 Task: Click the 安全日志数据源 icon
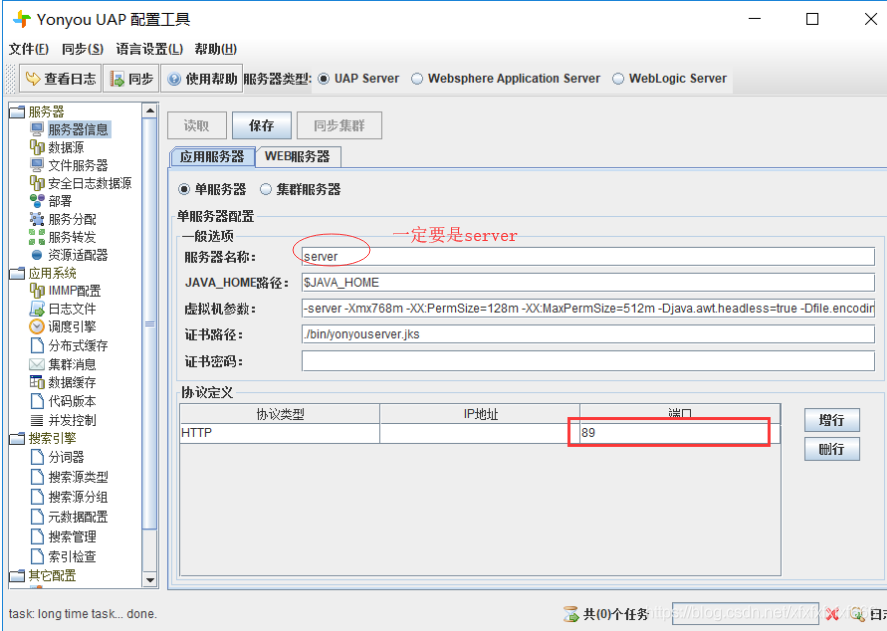click(x=37, y=183)
